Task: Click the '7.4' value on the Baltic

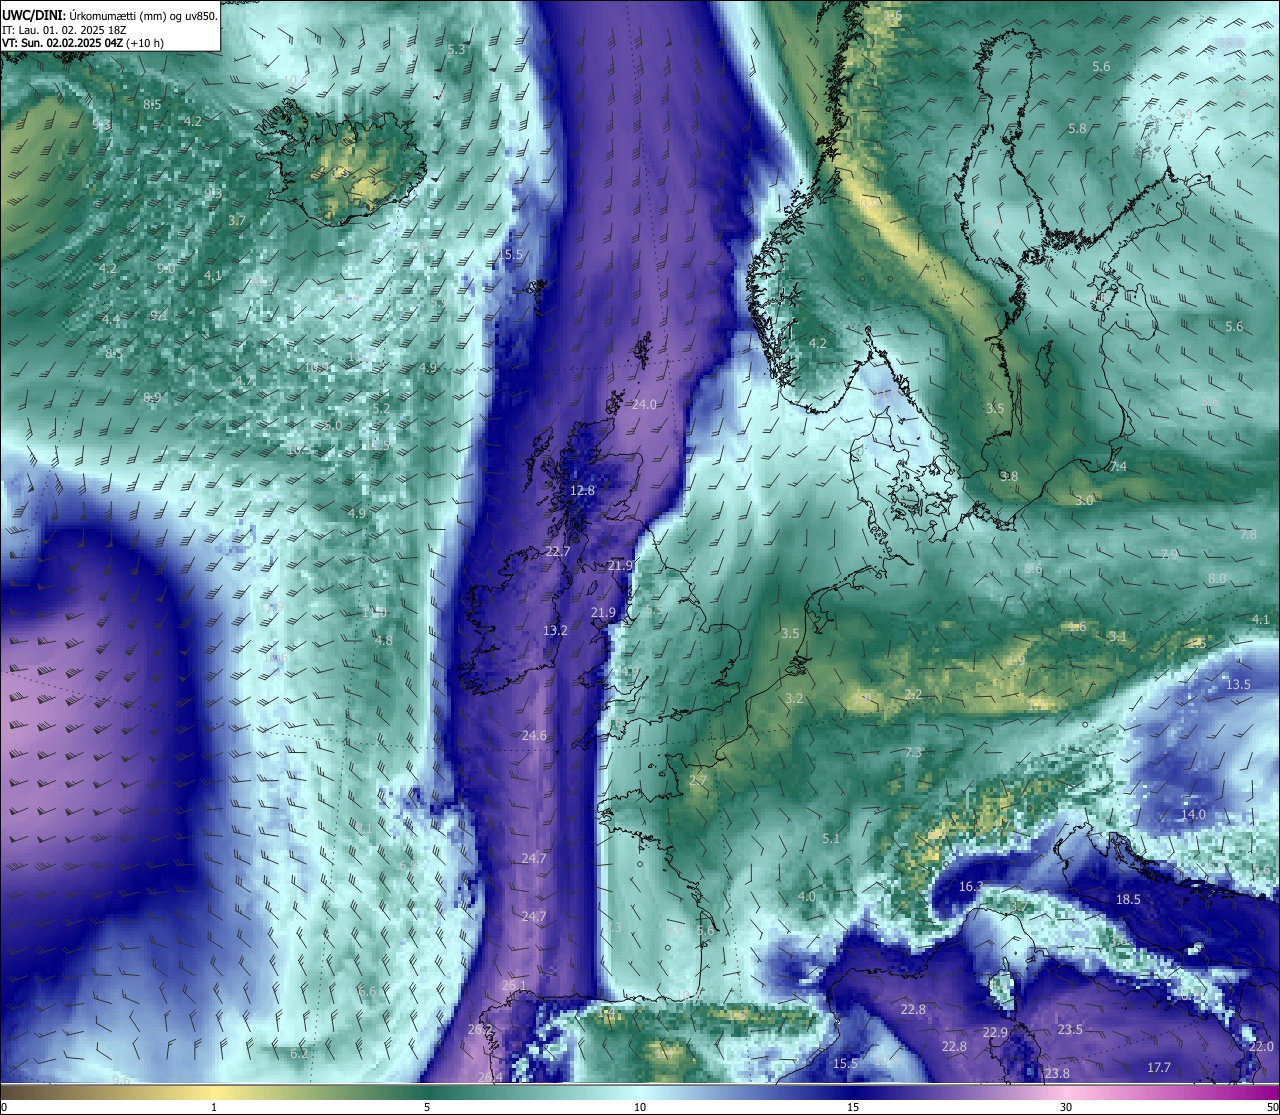Action: (1118, 466)
